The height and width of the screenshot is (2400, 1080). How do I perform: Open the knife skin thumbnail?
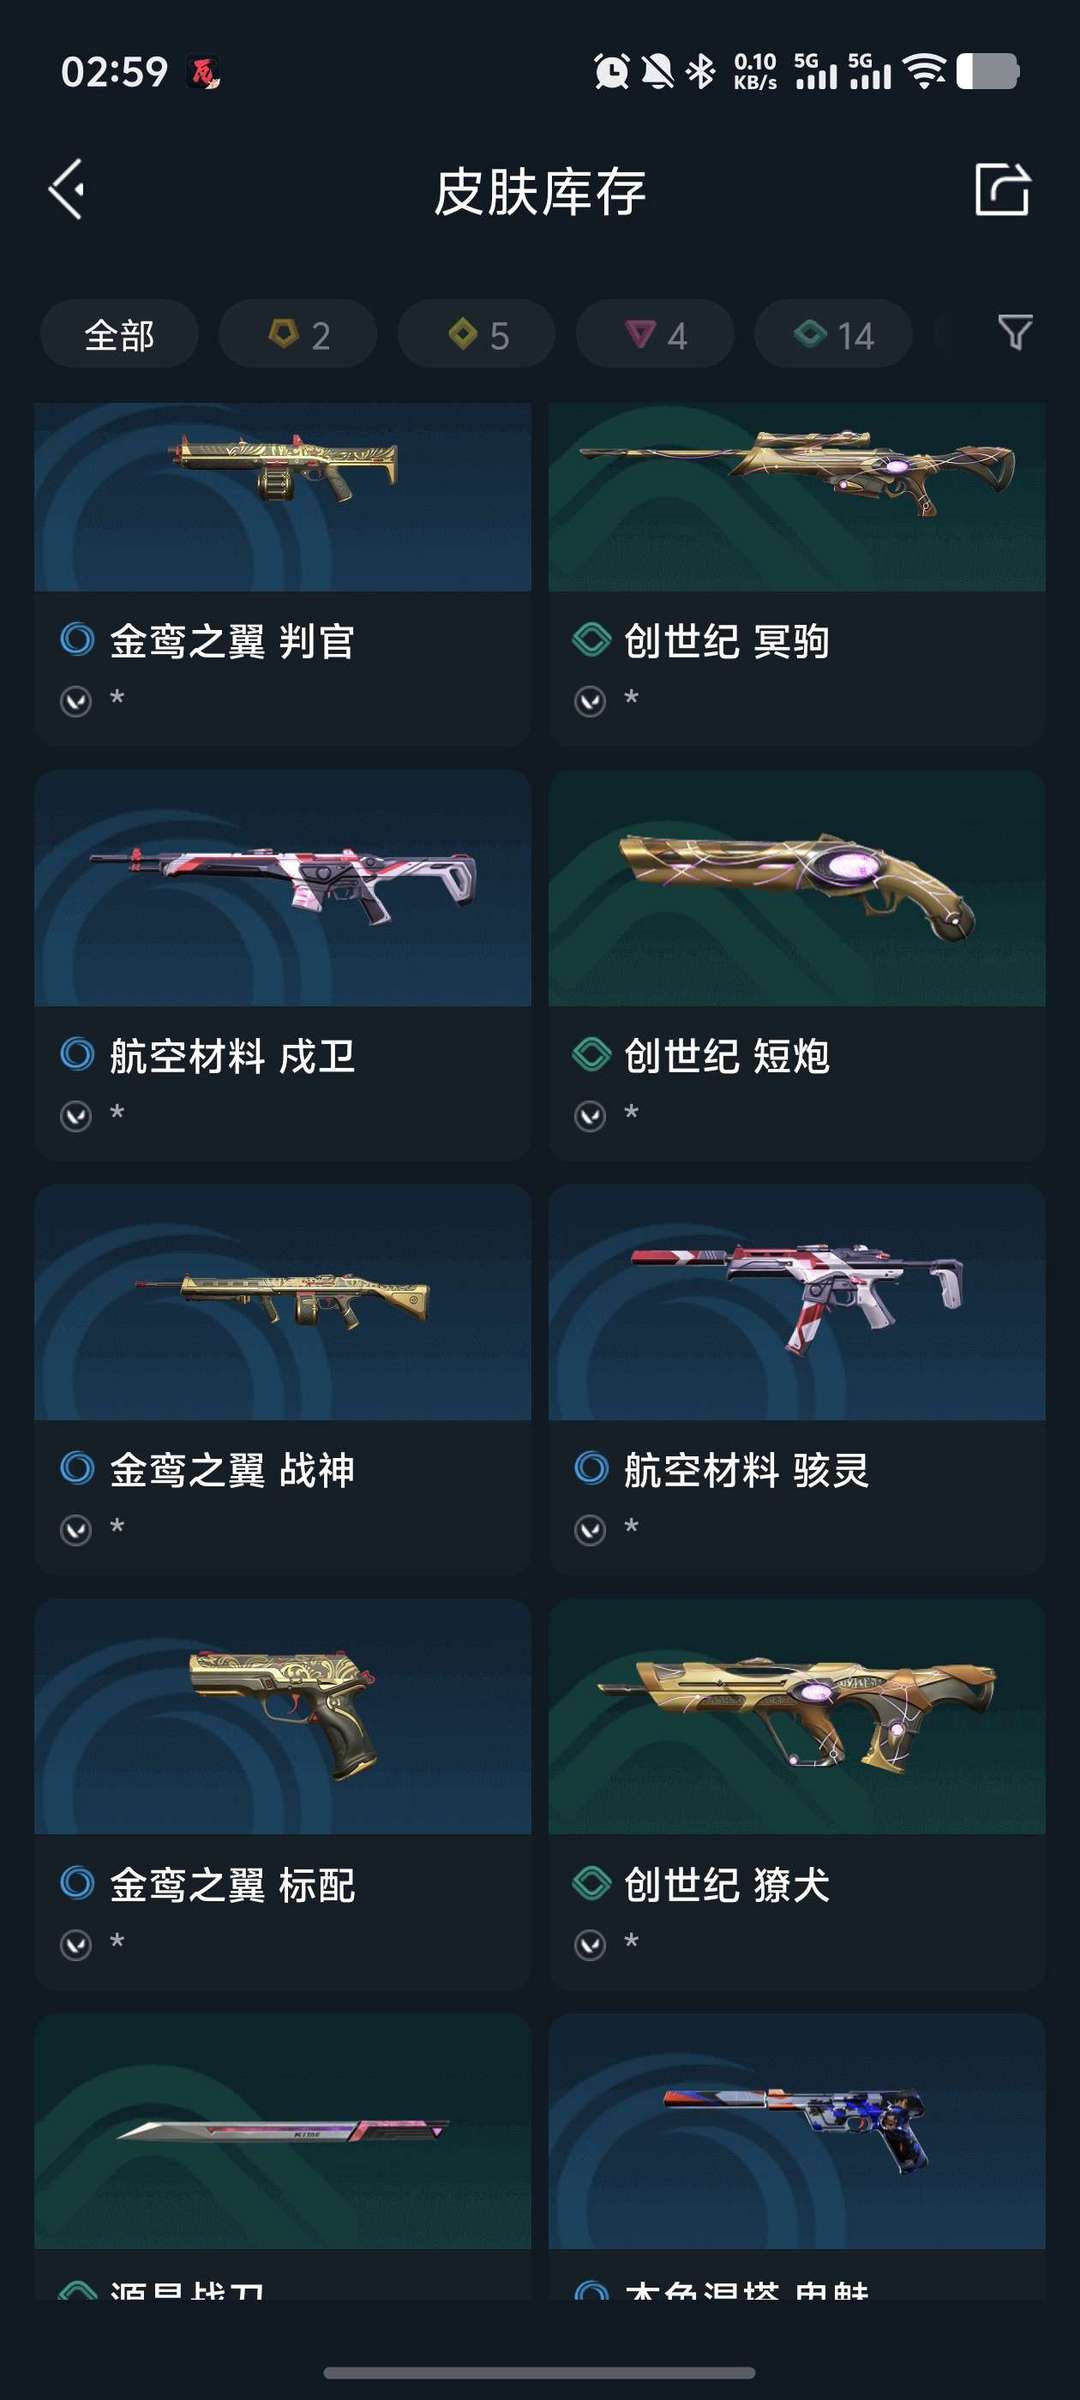coord(283,2131)
